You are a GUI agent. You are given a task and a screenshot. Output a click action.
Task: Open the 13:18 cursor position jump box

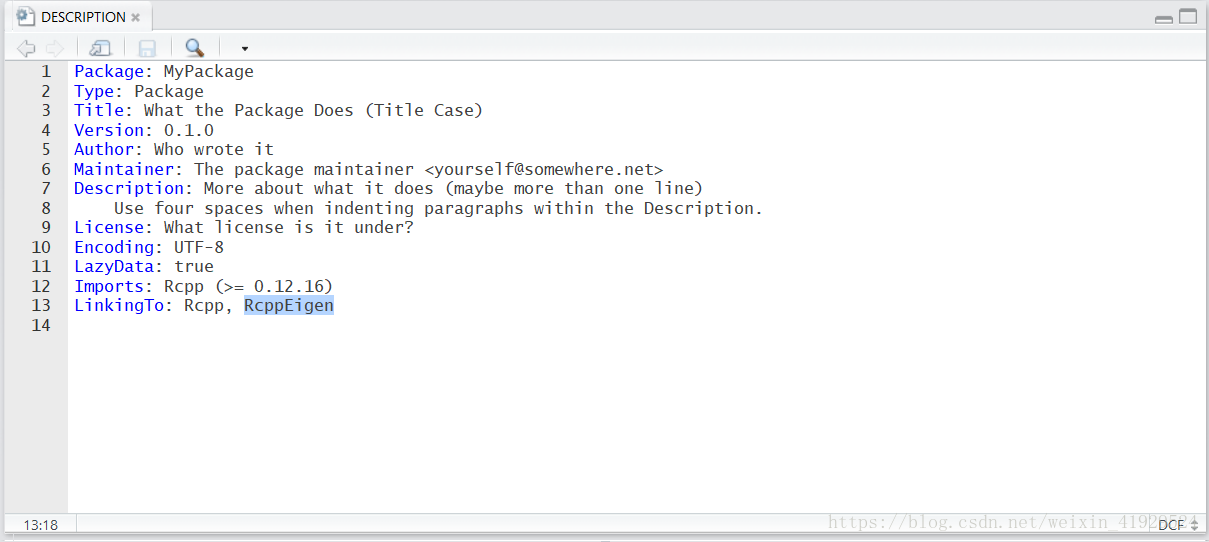41,524
